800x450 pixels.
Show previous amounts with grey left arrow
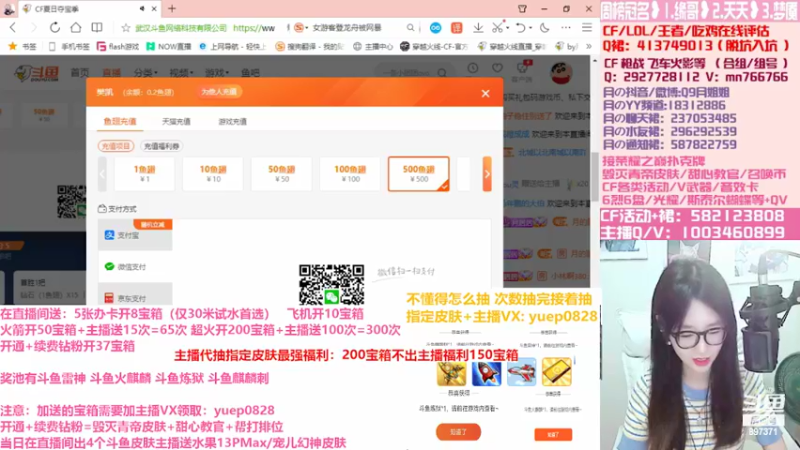pos(102,174)
